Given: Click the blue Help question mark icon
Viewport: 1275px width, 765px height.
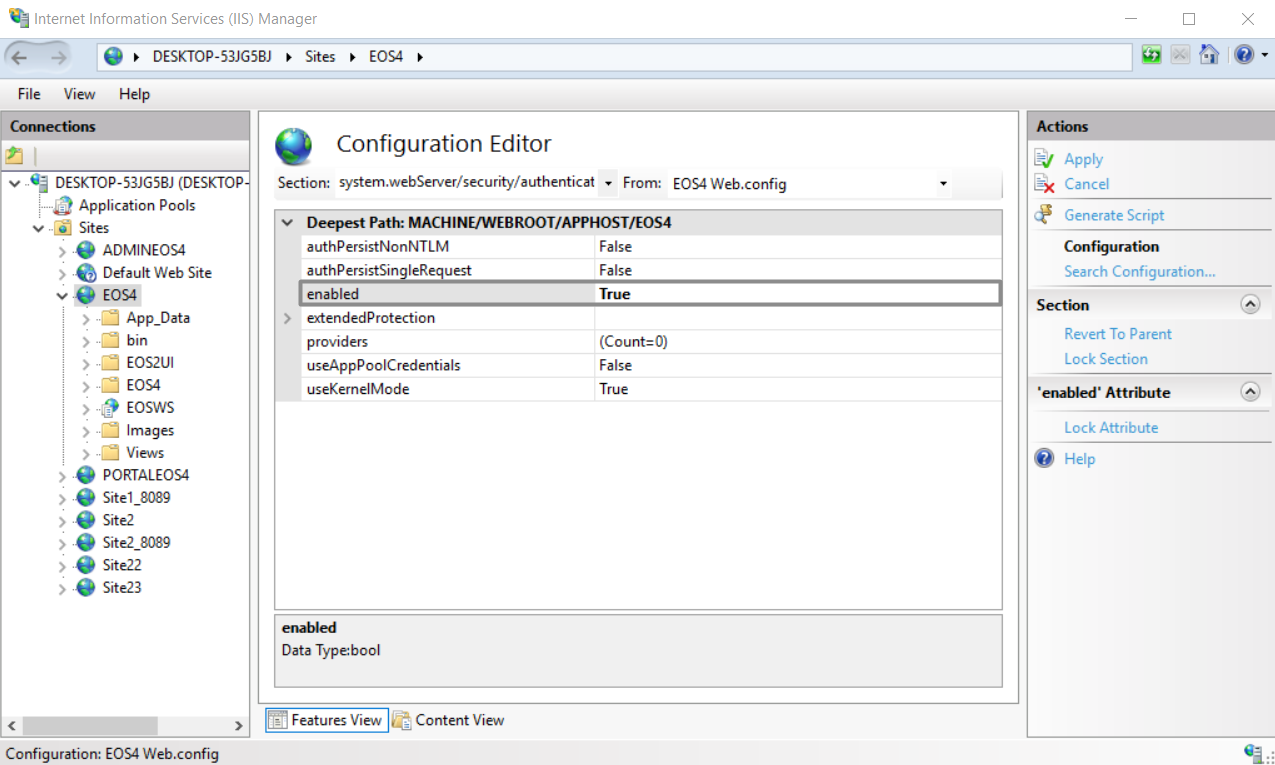Looking at the screenshot, I should pos(1044,459).
